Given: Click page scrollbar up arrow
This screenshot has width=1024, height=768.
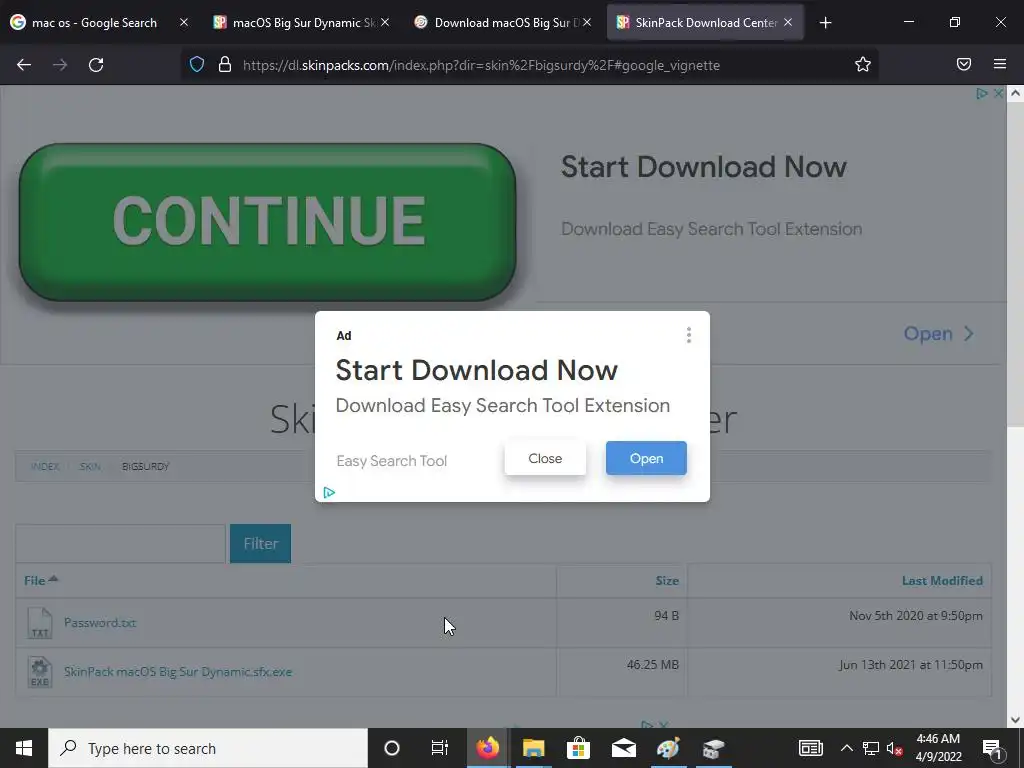Looking at the screenshot, I should pos(1015,93).
